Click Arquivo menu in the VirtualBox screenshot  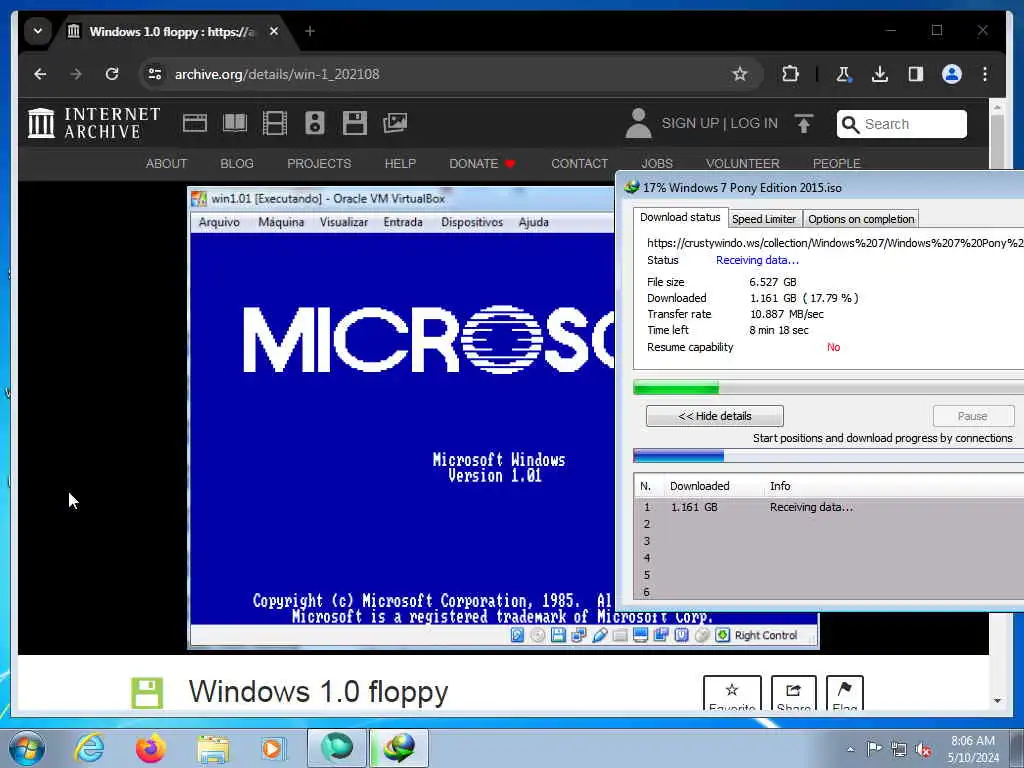tap(219, 222)
